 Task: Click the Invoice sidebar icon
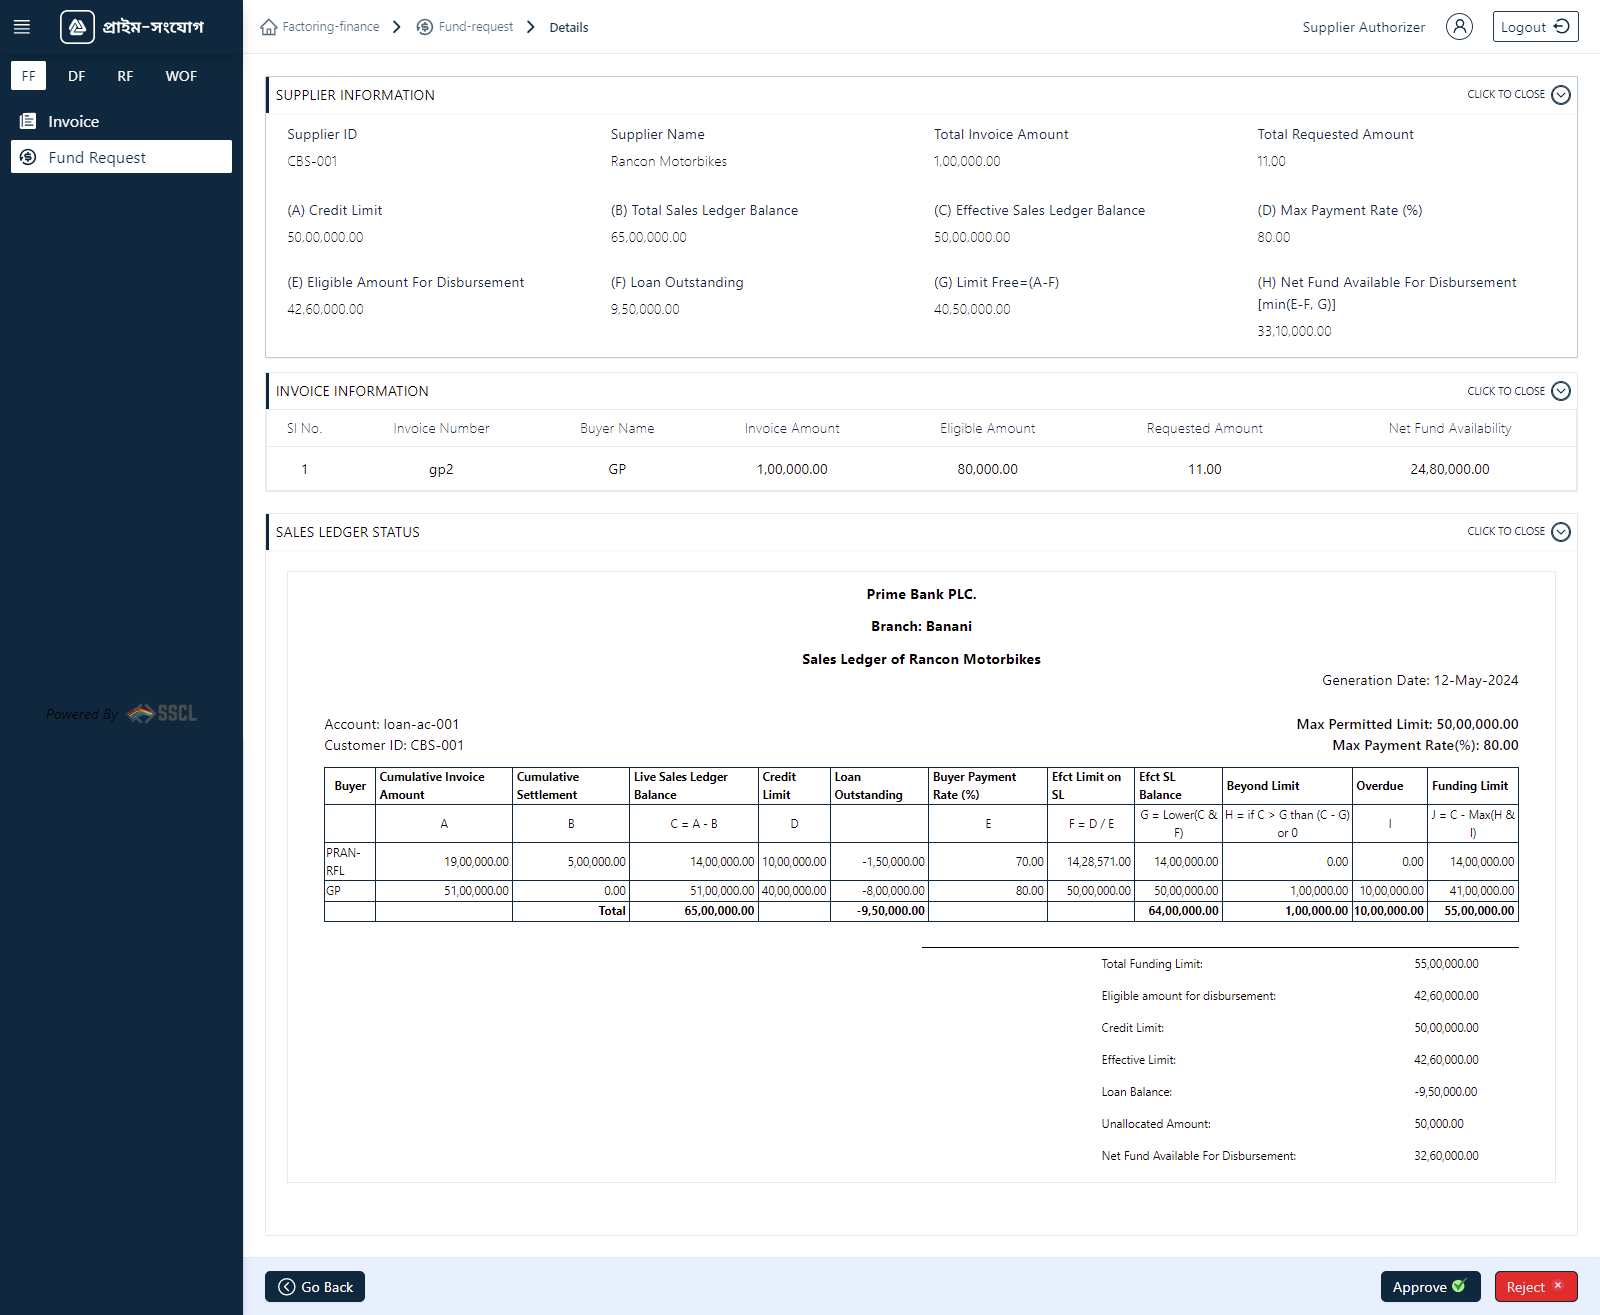pos(28,121)
